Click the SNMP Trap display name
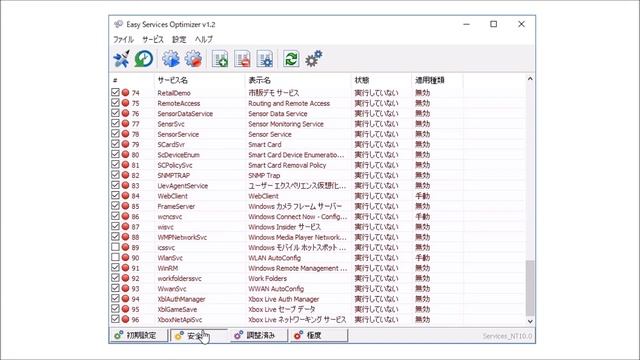Screen dimensions: 640x360 click(x=264, y=175)
